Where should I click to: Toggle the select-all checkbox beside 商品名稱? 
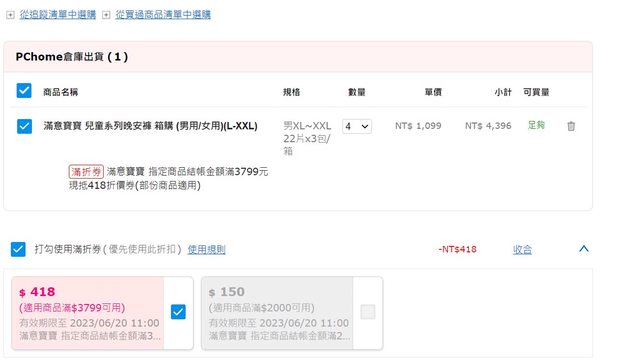tap(24, 91)
